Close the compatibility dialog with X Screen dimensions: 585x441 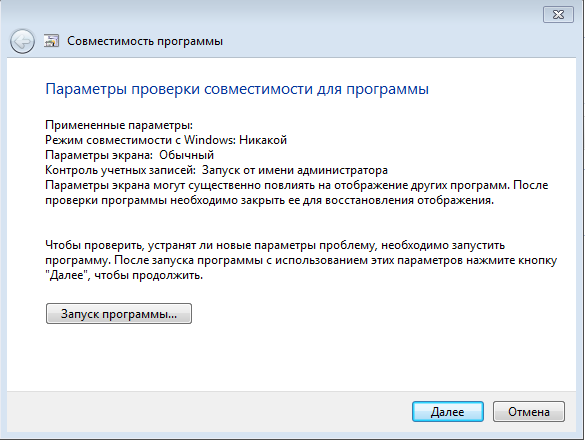[x=558, y=15]
